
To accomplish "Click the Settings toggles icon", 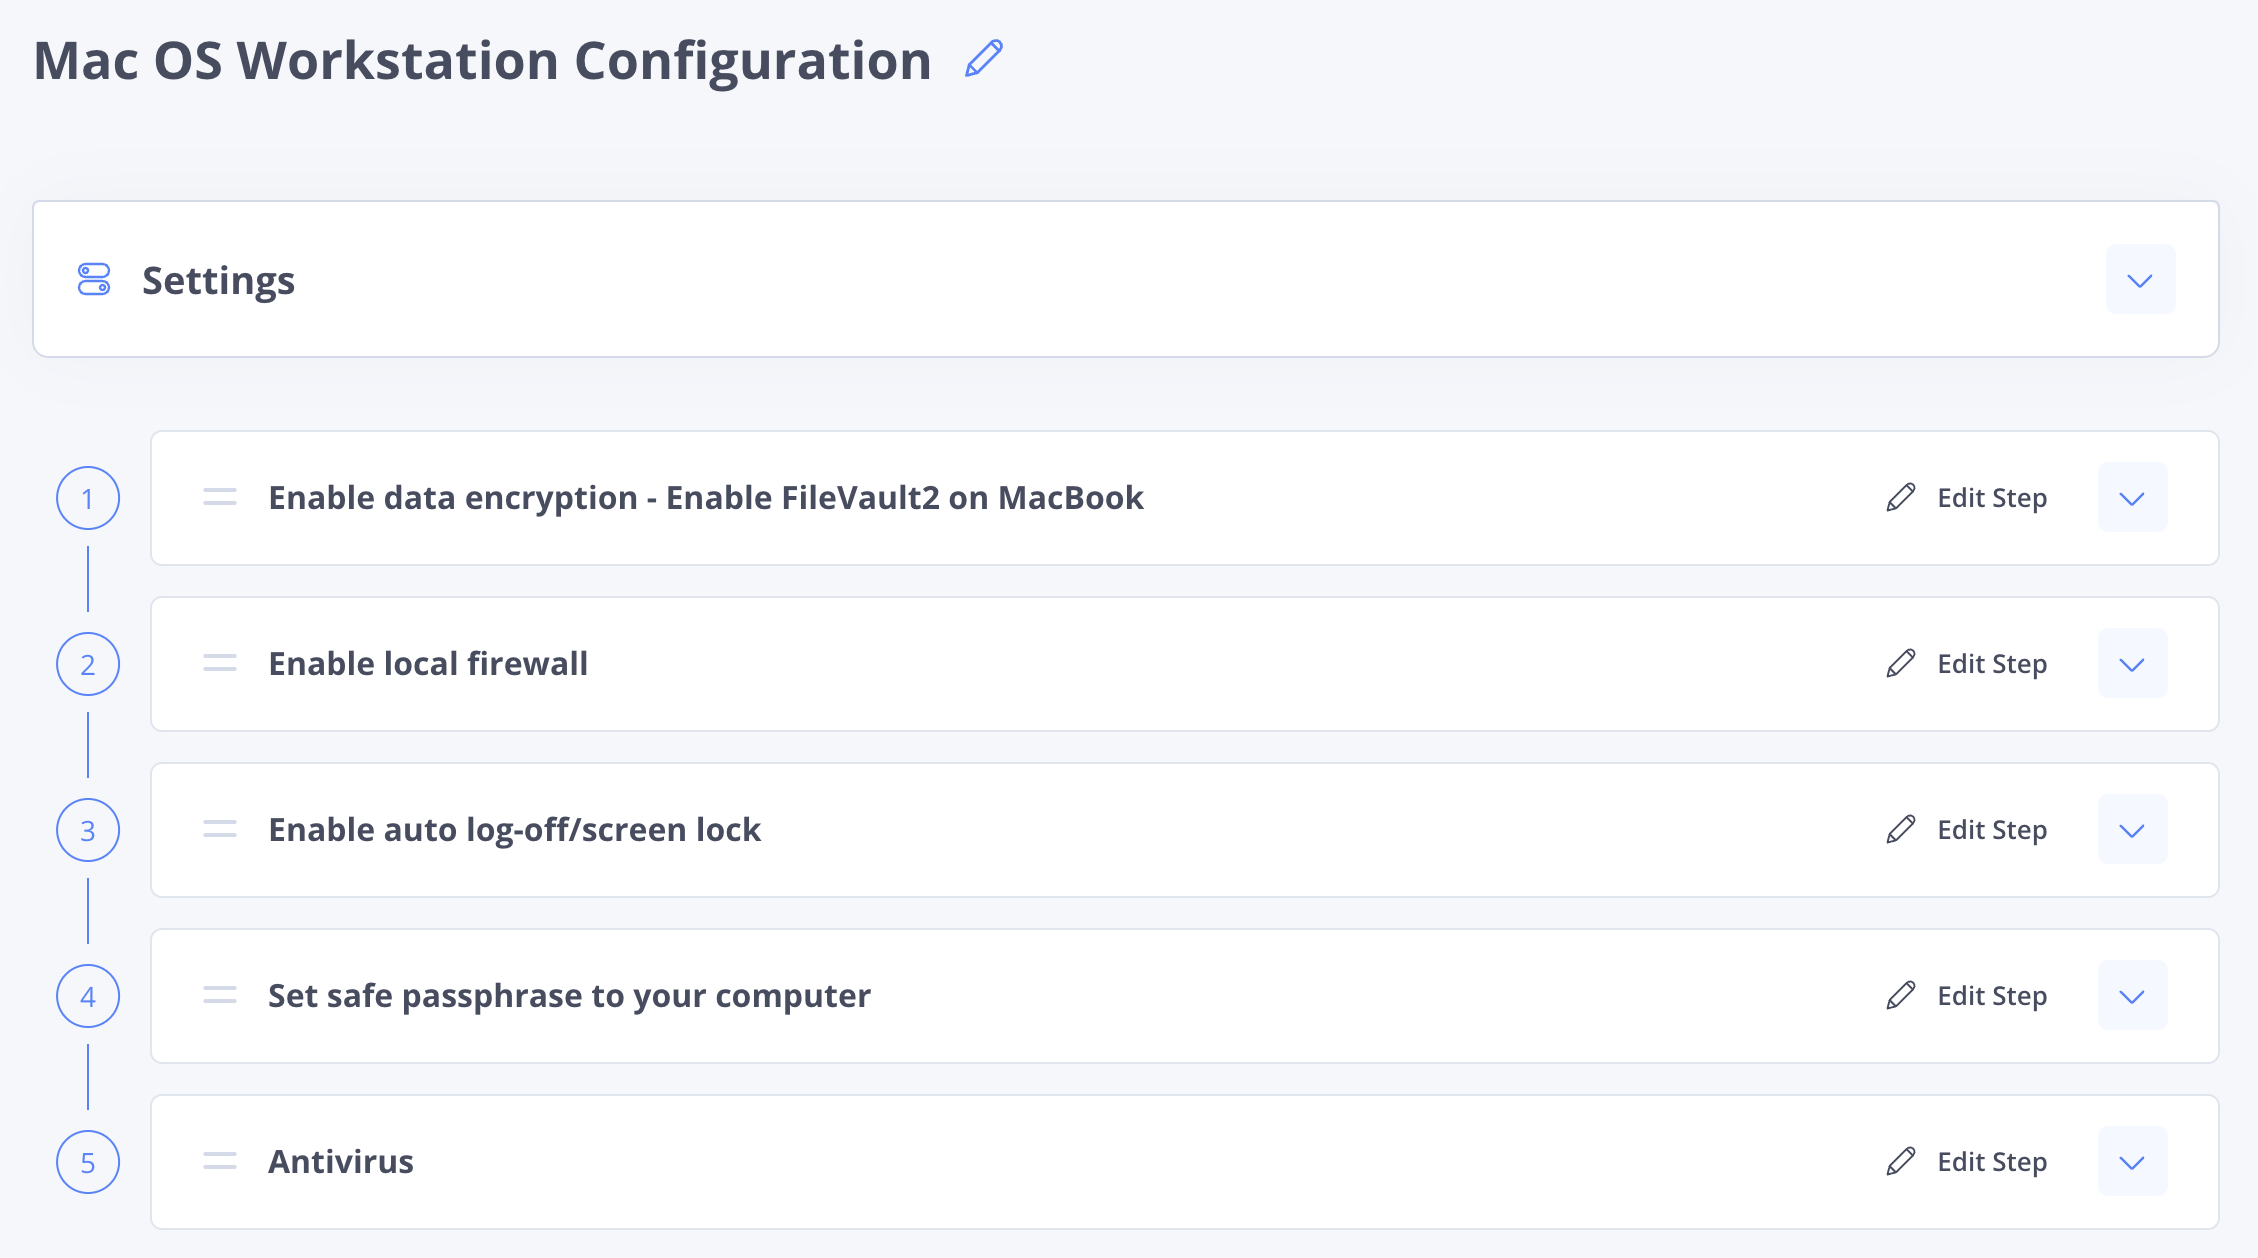I will 94,280.
